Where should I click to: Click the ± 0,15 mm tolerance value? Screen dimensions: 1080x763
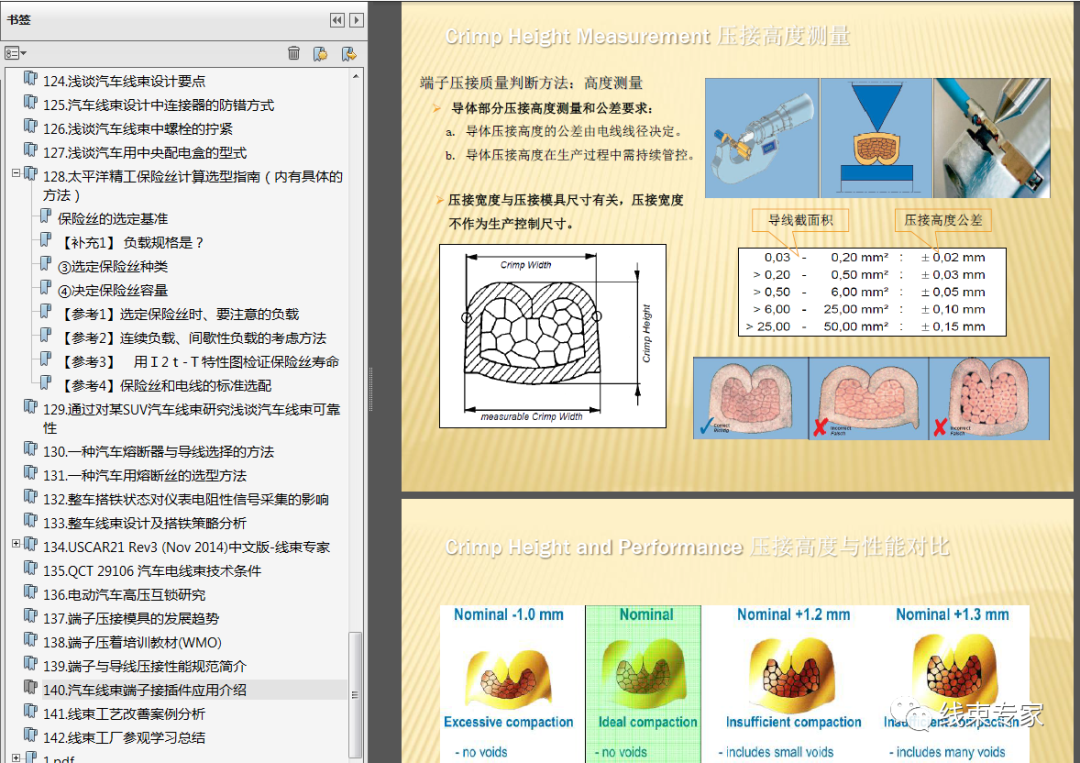(953, 327)
